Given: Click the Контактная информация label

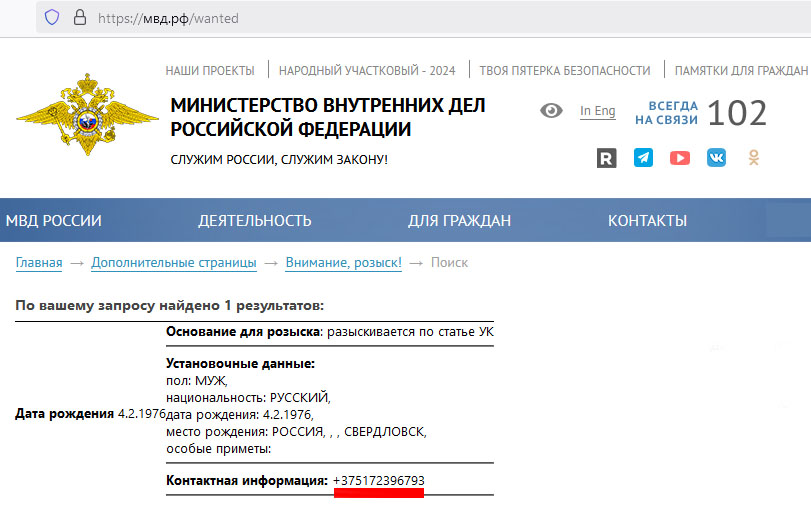Looking at the screenshot, I should point(247,481).
